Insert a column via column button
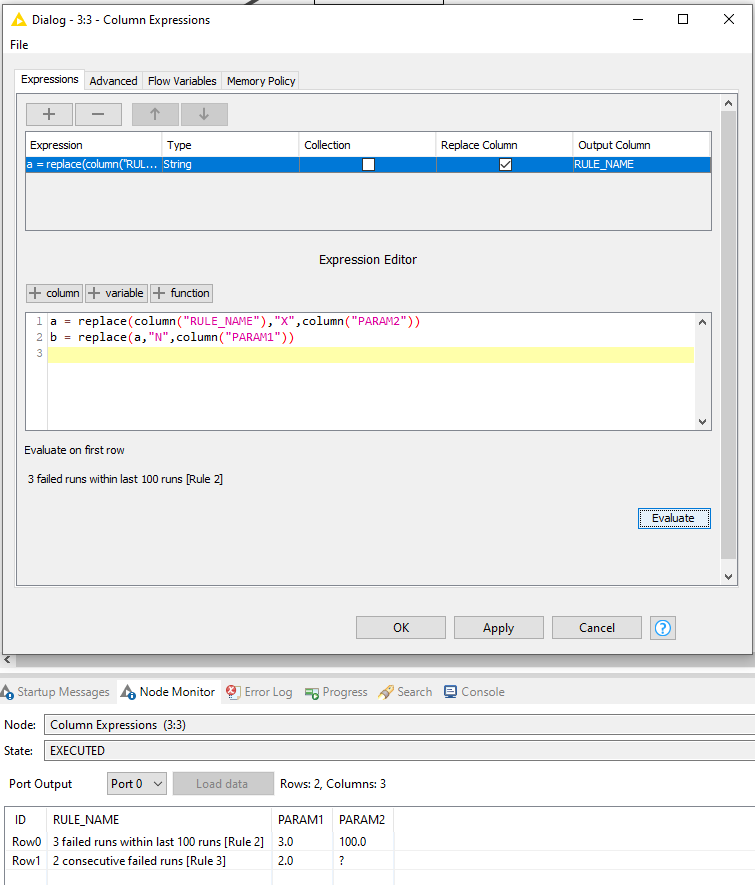Screen dimensions: 755x885 [x=54, y=293]
